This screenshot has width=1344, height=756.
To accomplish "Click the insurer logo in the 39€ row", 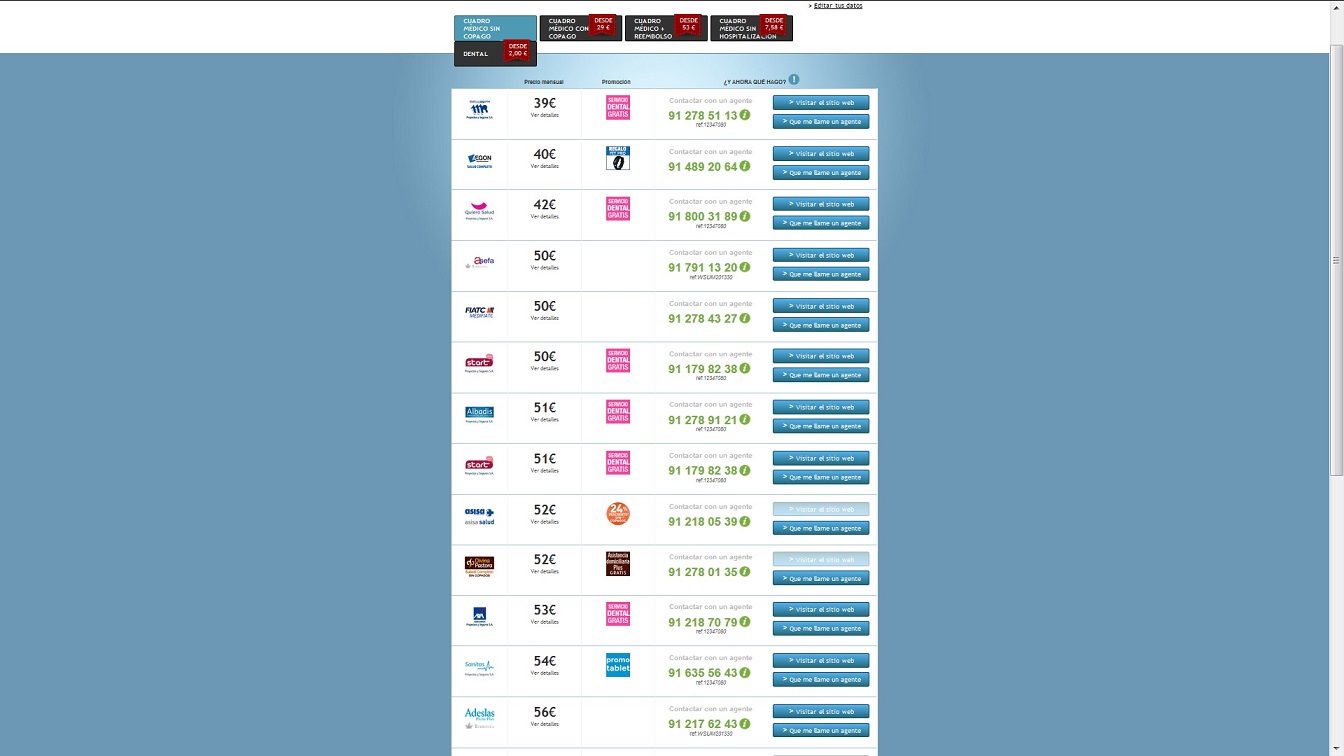I will pyautogui.click(x=479, y=109).
